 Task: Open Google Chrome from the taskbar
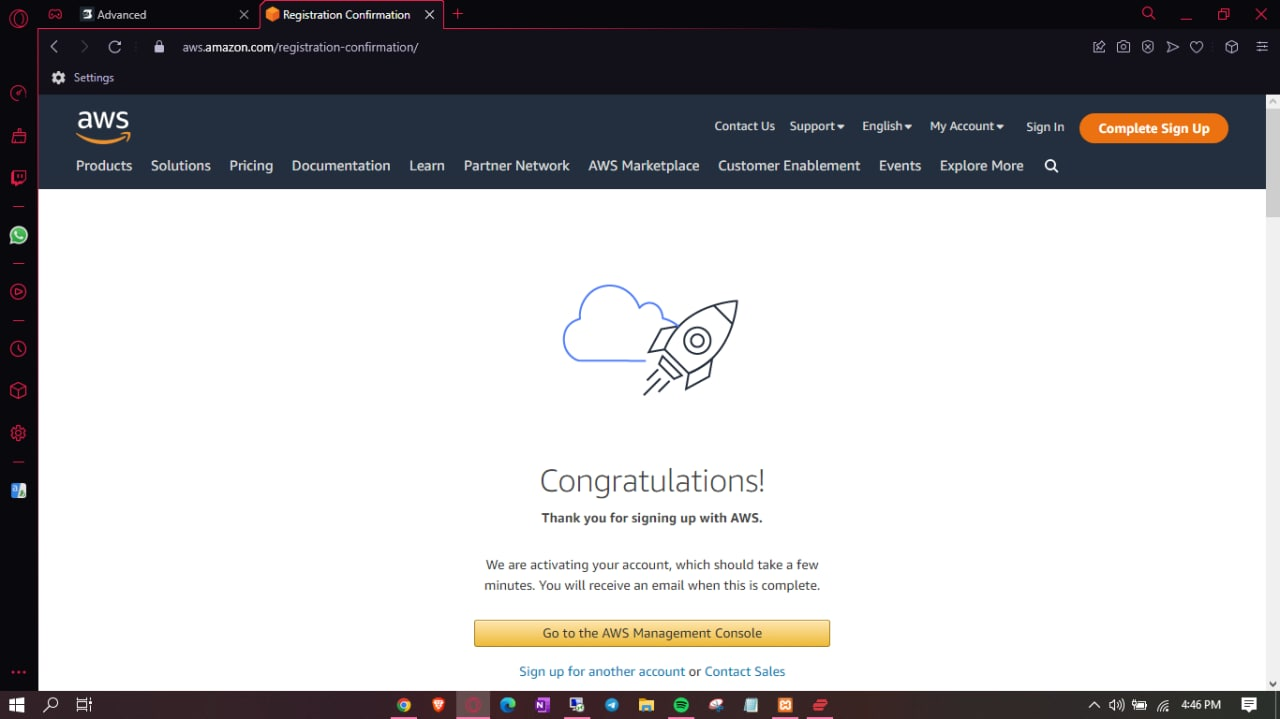pos(404,705)
